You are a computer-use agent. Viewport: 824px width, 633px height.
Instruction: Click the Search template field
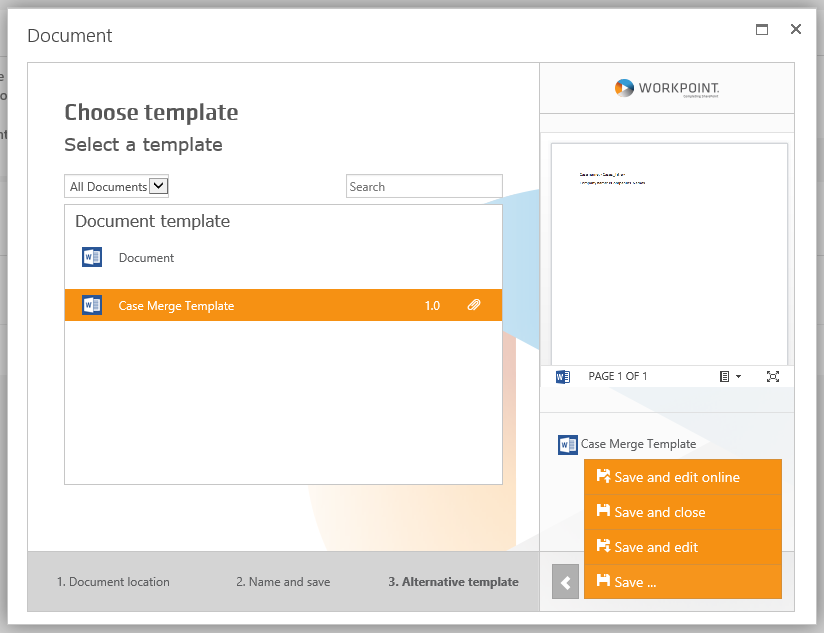[424, 186]
